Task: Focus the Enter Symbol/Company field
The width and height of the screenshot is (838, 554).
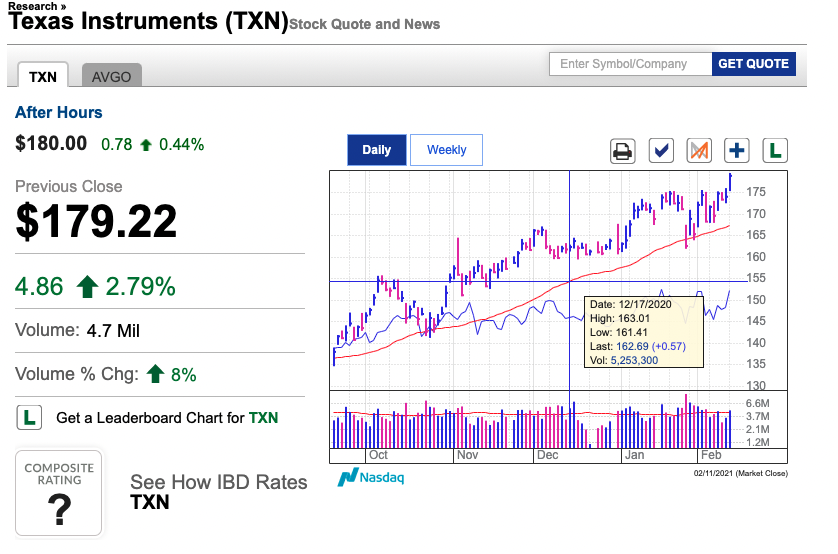Action: 631,64
